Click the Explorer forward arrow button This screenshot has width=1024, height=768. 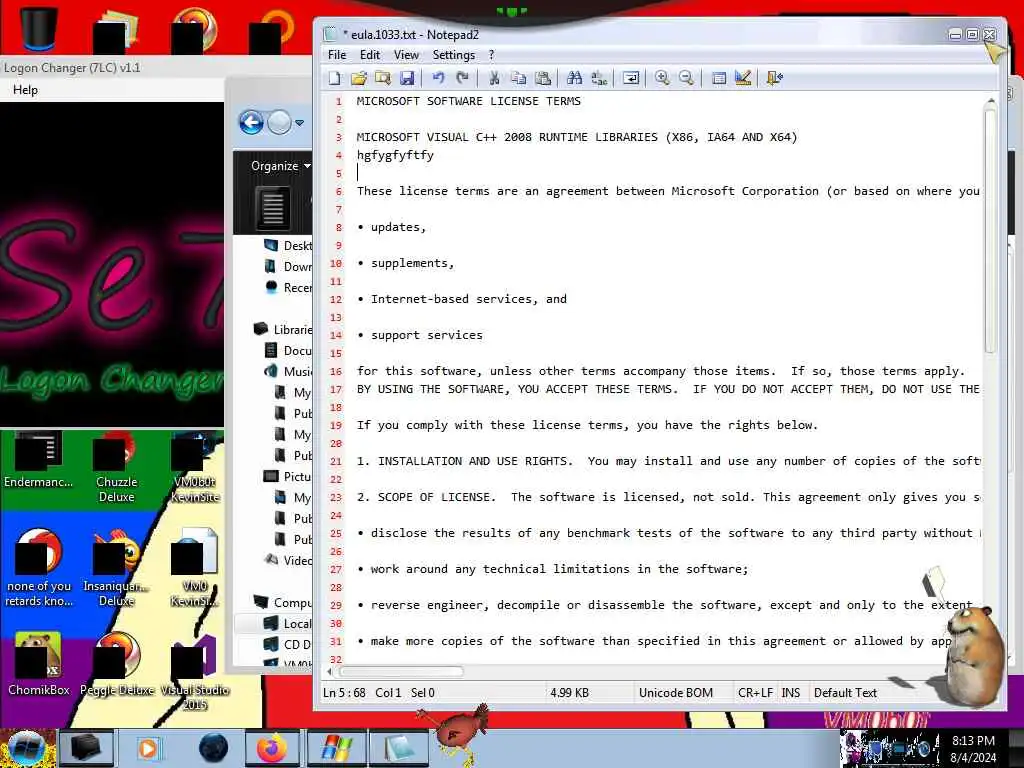tap(280, 123)
